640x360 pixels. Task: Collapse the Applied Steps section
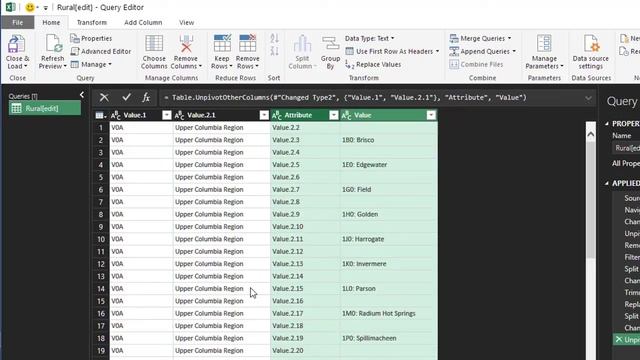607,183
